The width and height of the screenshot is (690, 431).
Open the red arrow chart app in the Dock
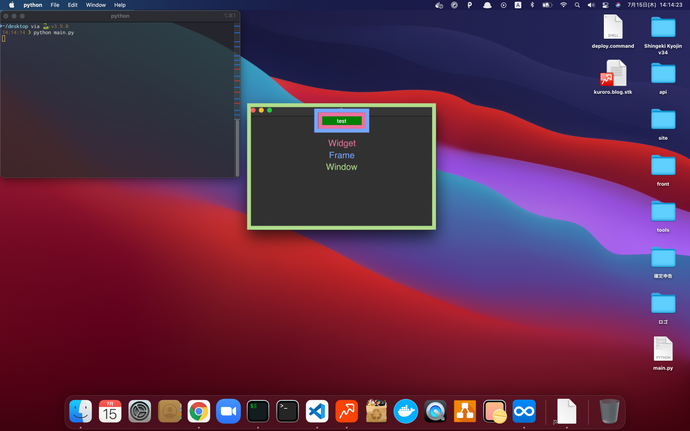tap(346, 411)
